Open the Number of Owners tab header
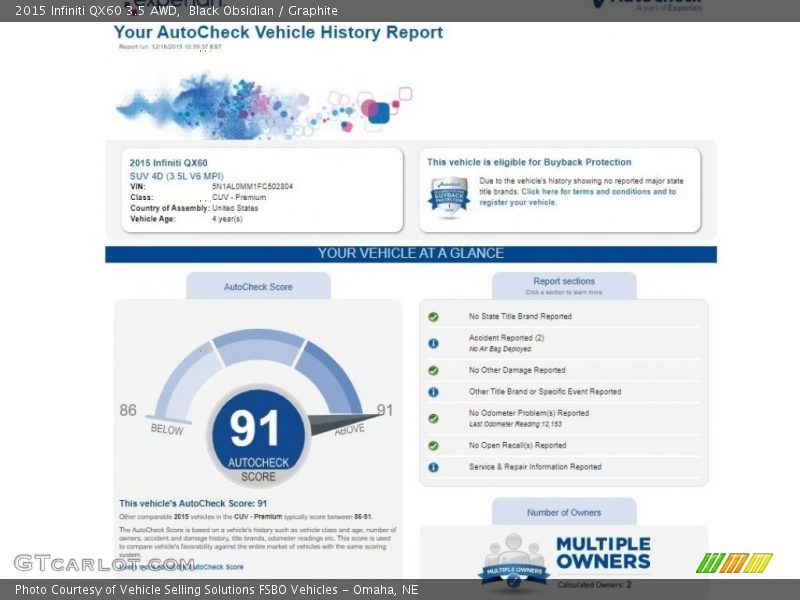The image size is (800, 600). pyautogui.click(x=564, y=512)
